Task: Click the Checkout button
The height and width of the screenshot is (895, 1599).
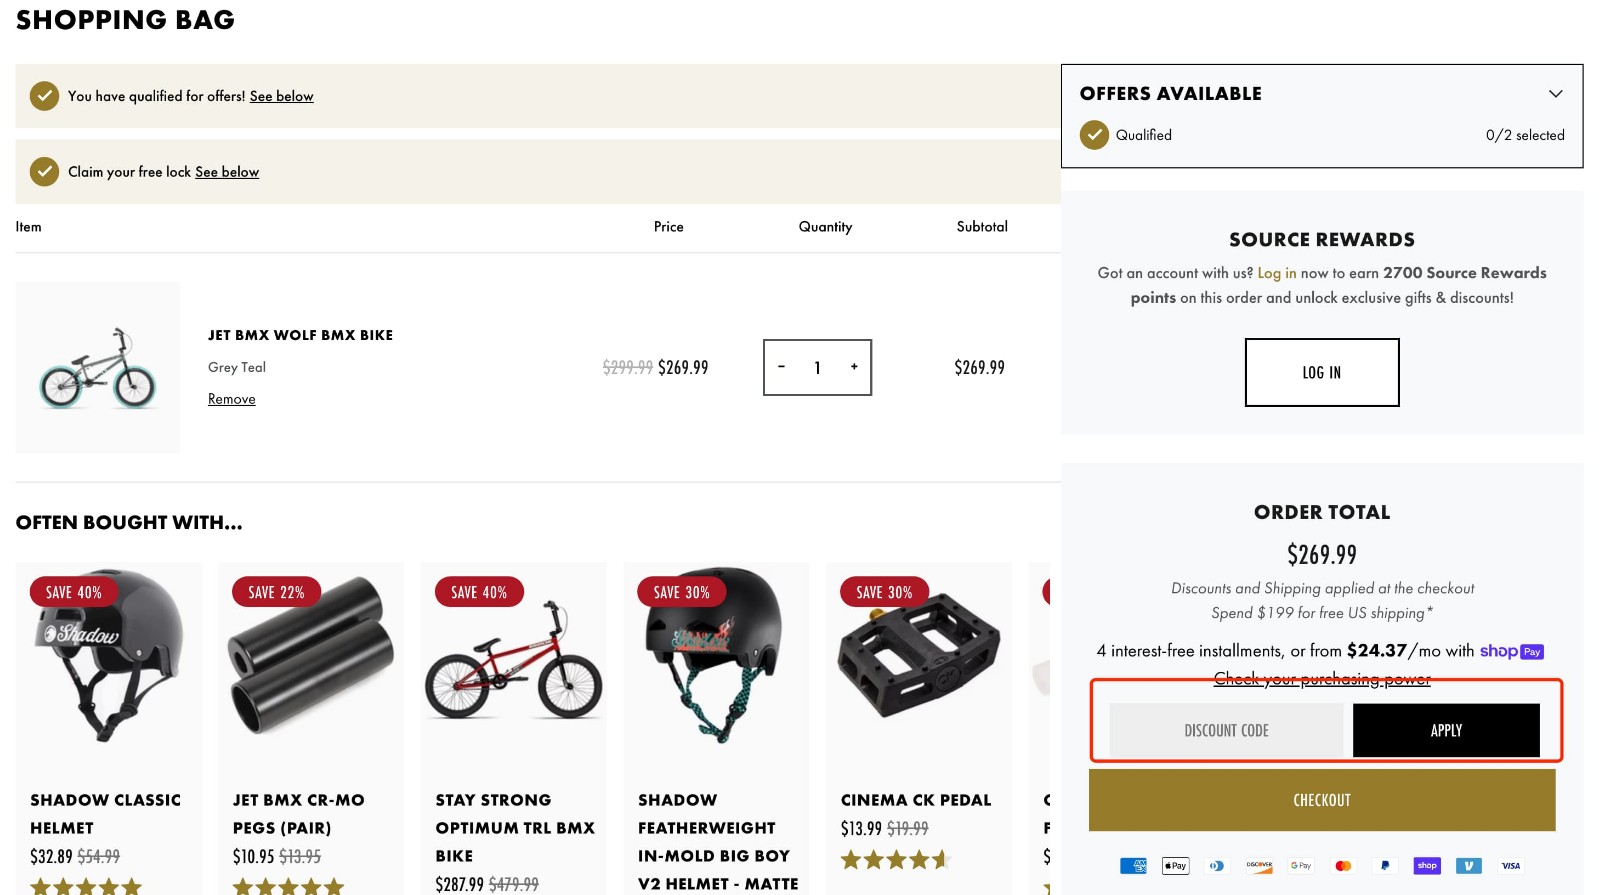Action: 1322,799
